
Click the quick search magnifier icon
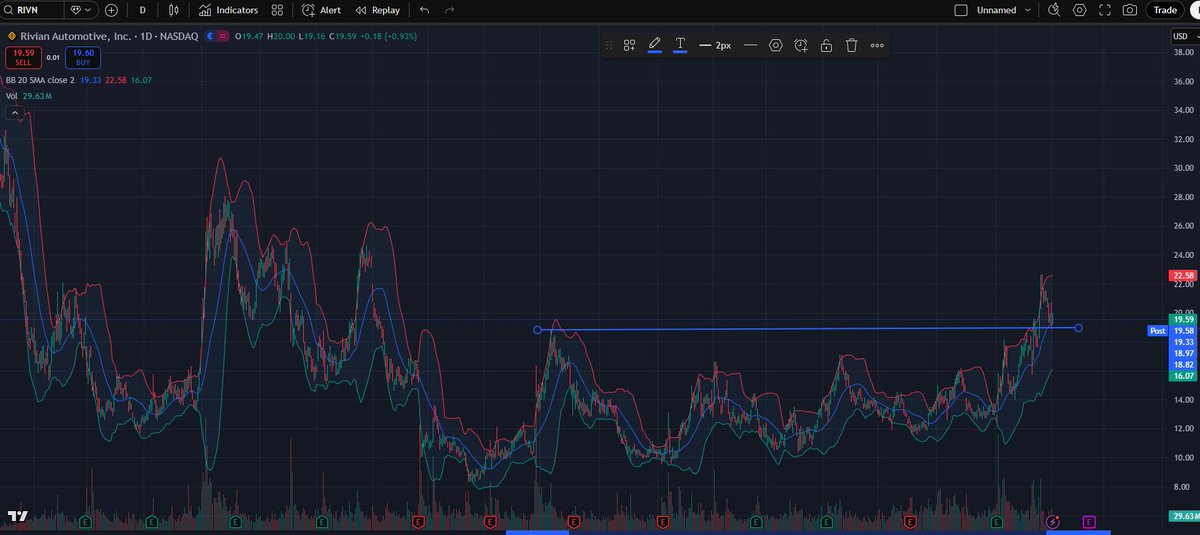tap(1054, 10)
